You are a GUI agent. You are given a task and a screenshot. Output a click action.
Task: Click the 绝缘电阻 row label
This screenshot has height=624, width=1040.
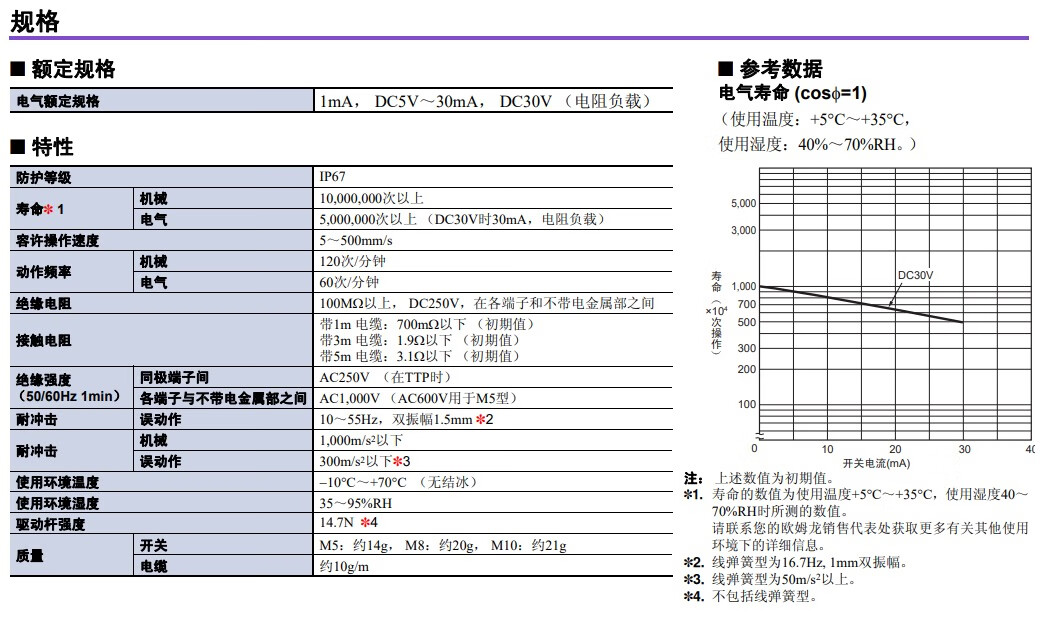(x=44, y=303)
